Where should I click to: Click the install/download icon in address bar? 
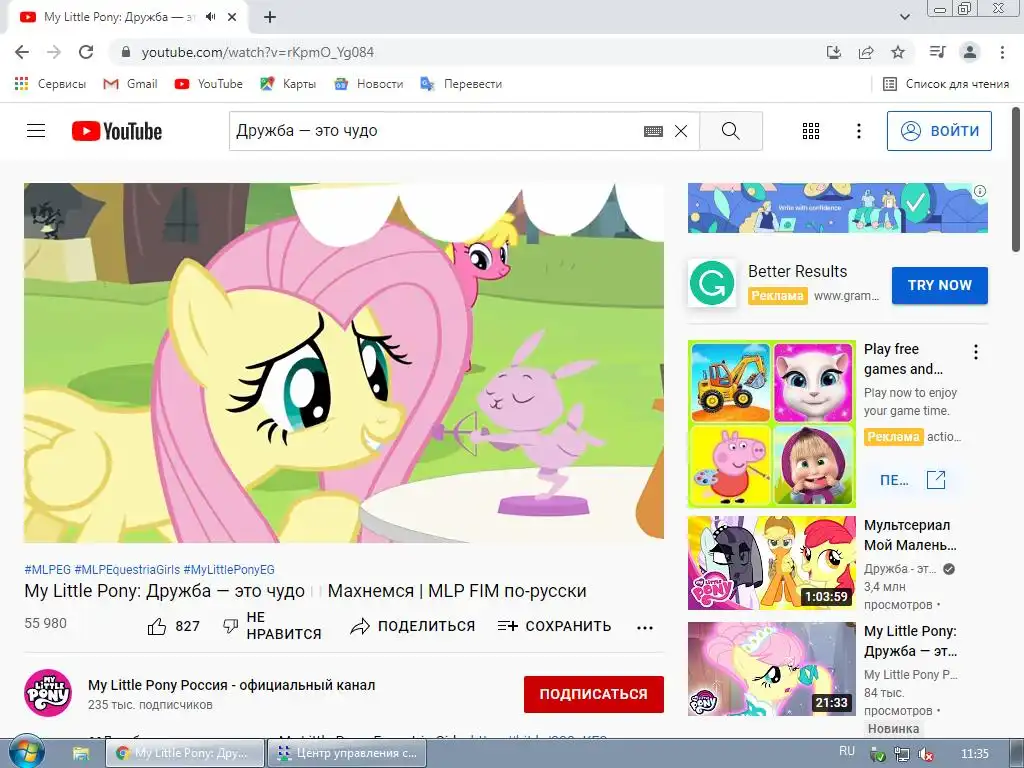pyautogui.click(x=833, y=52)
